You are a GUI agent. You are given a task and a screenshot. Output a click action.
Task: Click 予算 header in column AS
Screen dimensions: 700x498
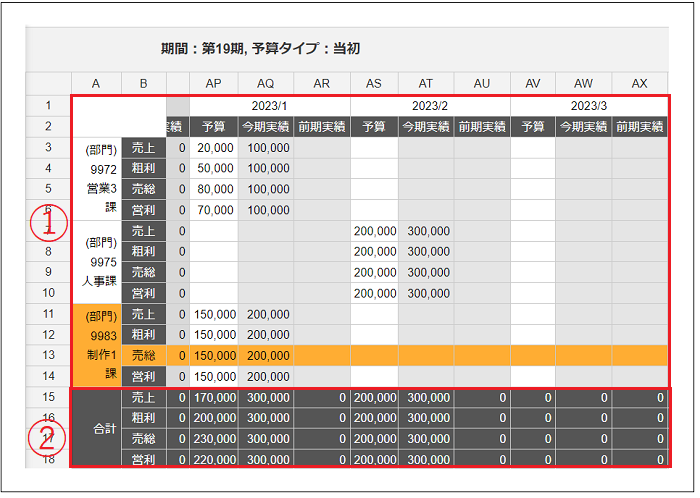click(374, 127)
